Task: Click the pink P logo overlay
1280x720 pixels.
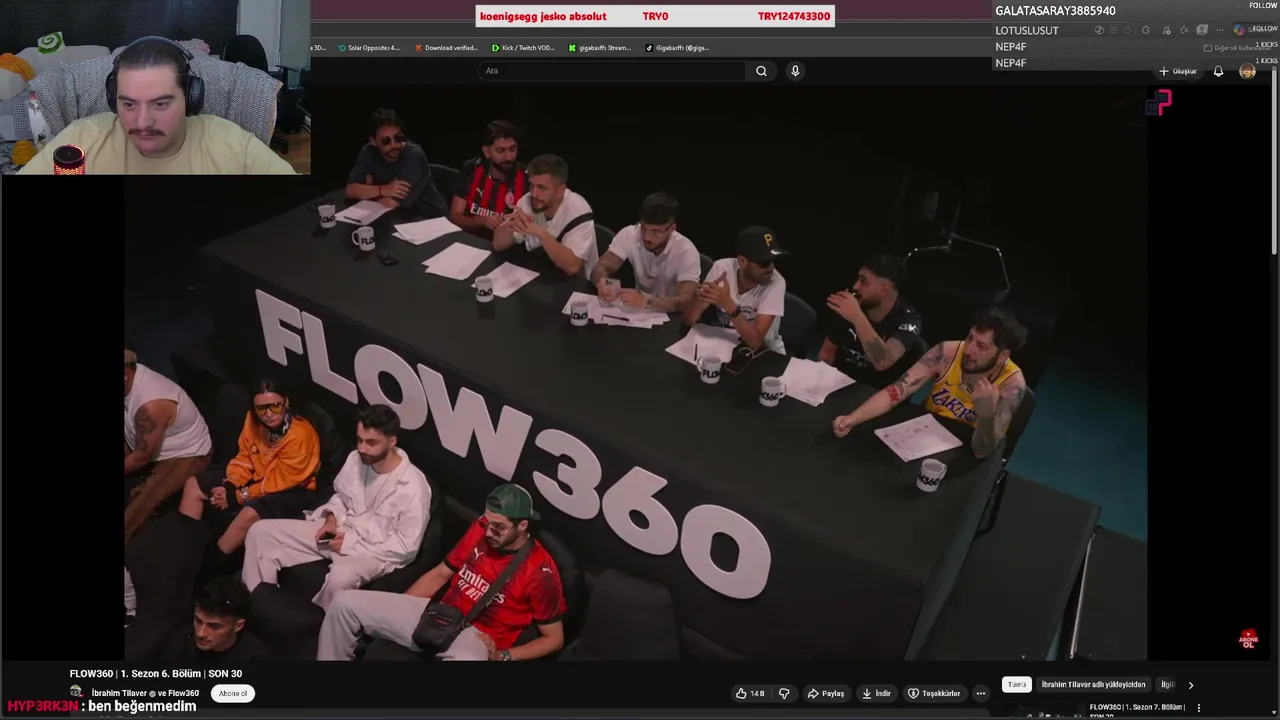Action: [1158, 101]
